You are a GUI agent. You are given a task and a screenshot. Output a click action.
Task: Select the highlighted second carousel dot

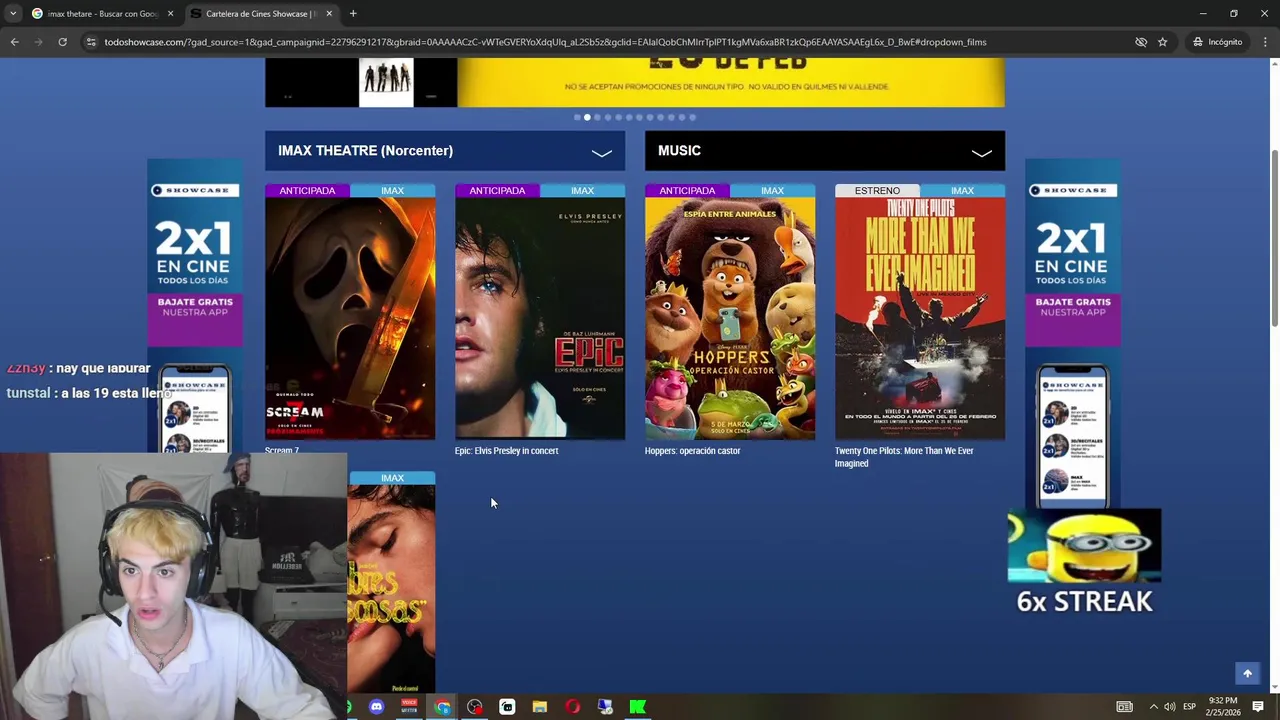(x=587, y=117)
